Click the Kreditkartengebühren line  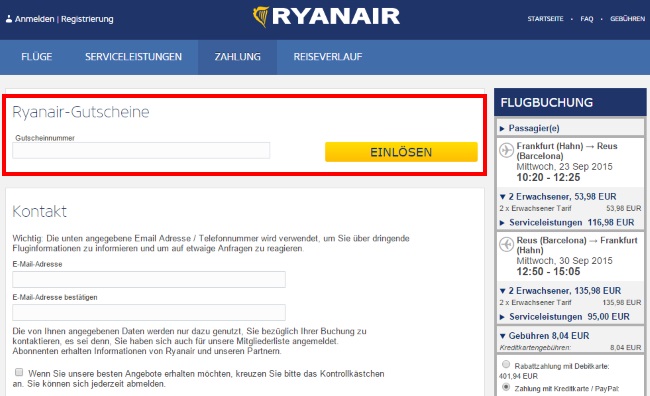tap(570, 347)
